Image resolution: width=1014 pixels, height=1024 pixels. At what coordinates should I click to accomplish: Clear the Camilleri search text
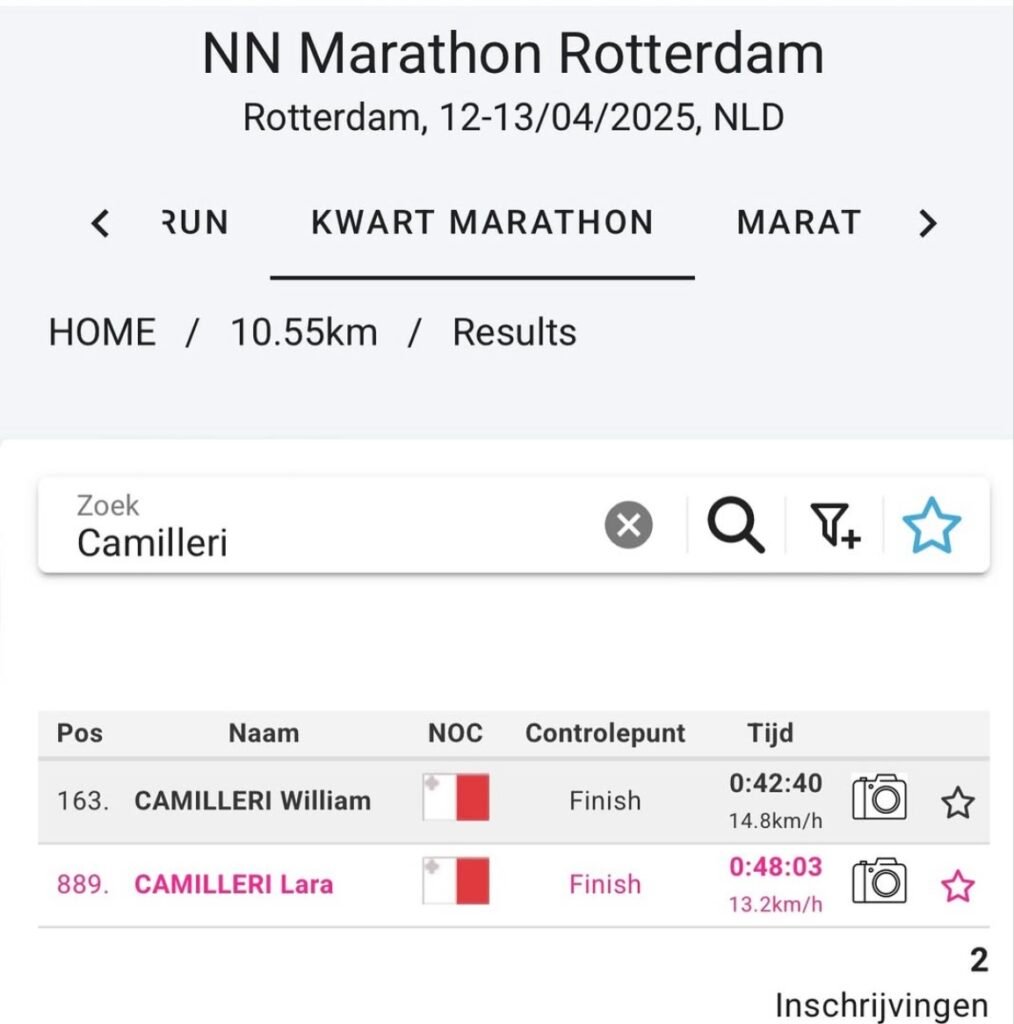[628, 525]
